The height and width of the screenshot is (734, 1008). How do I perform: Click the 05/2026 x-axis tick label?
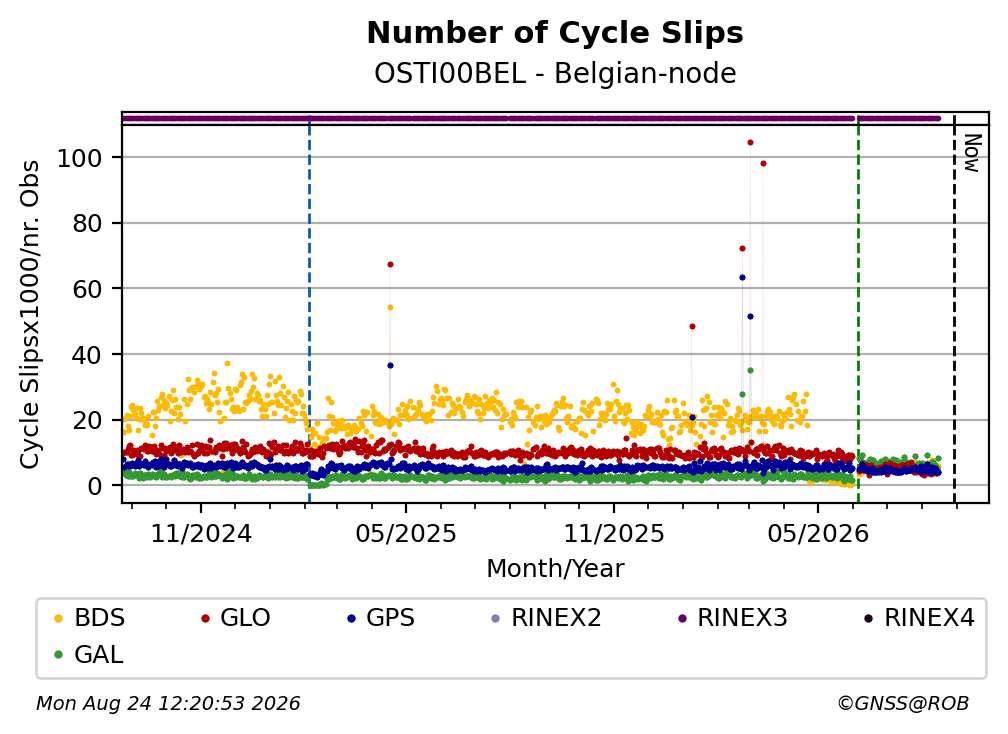click(x=818, y=534)
